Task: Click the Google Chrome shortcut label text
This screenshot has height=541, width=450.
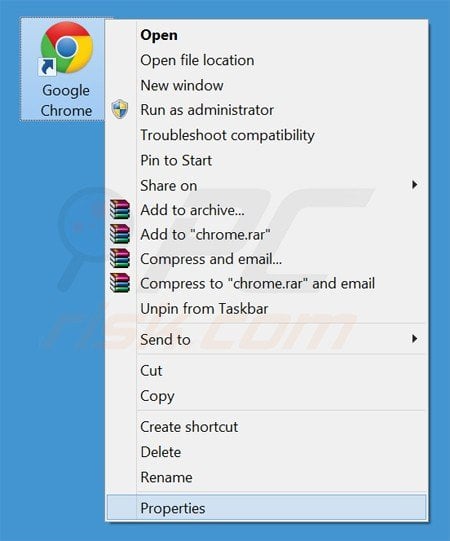Action: 66,100
